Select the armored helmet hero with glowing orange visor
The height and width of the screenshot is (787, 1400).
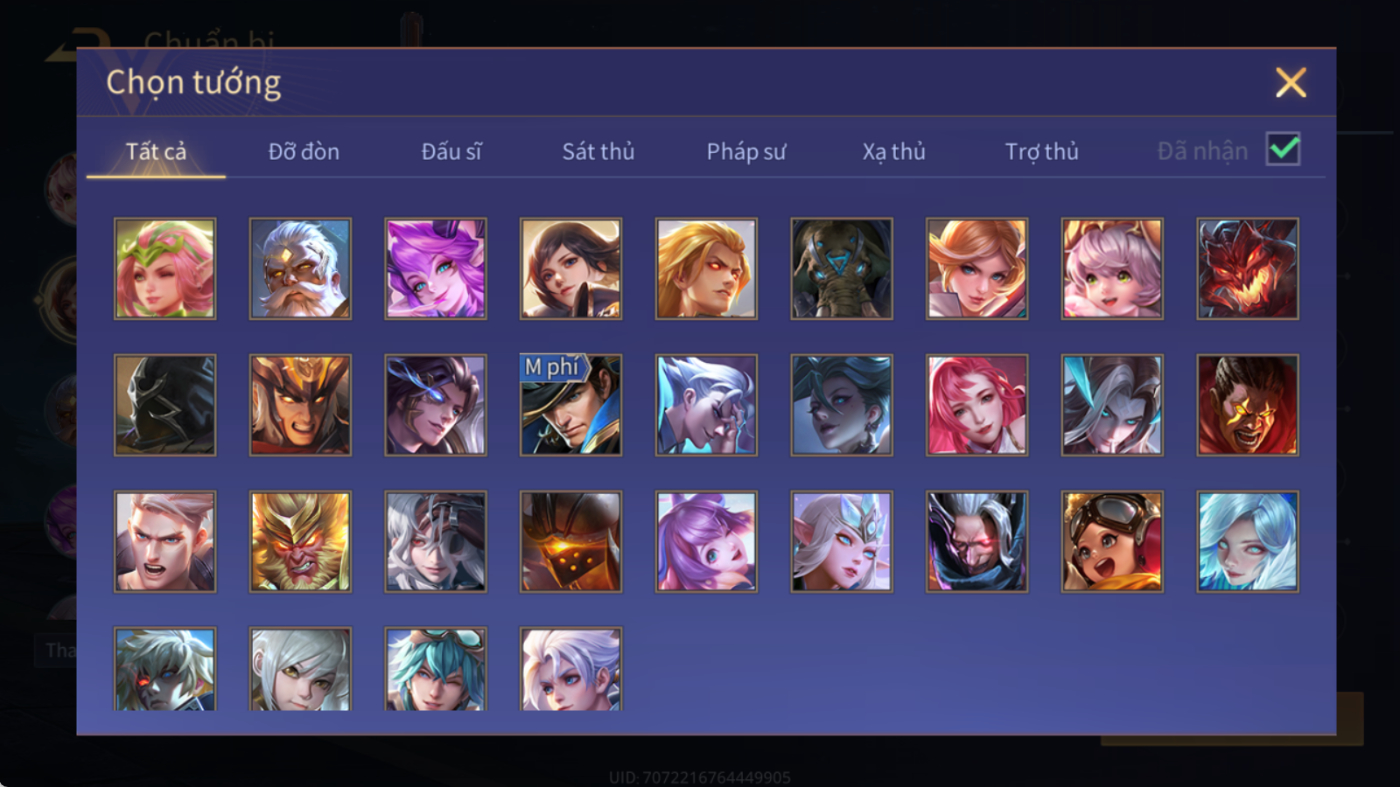tap(571, 541)
